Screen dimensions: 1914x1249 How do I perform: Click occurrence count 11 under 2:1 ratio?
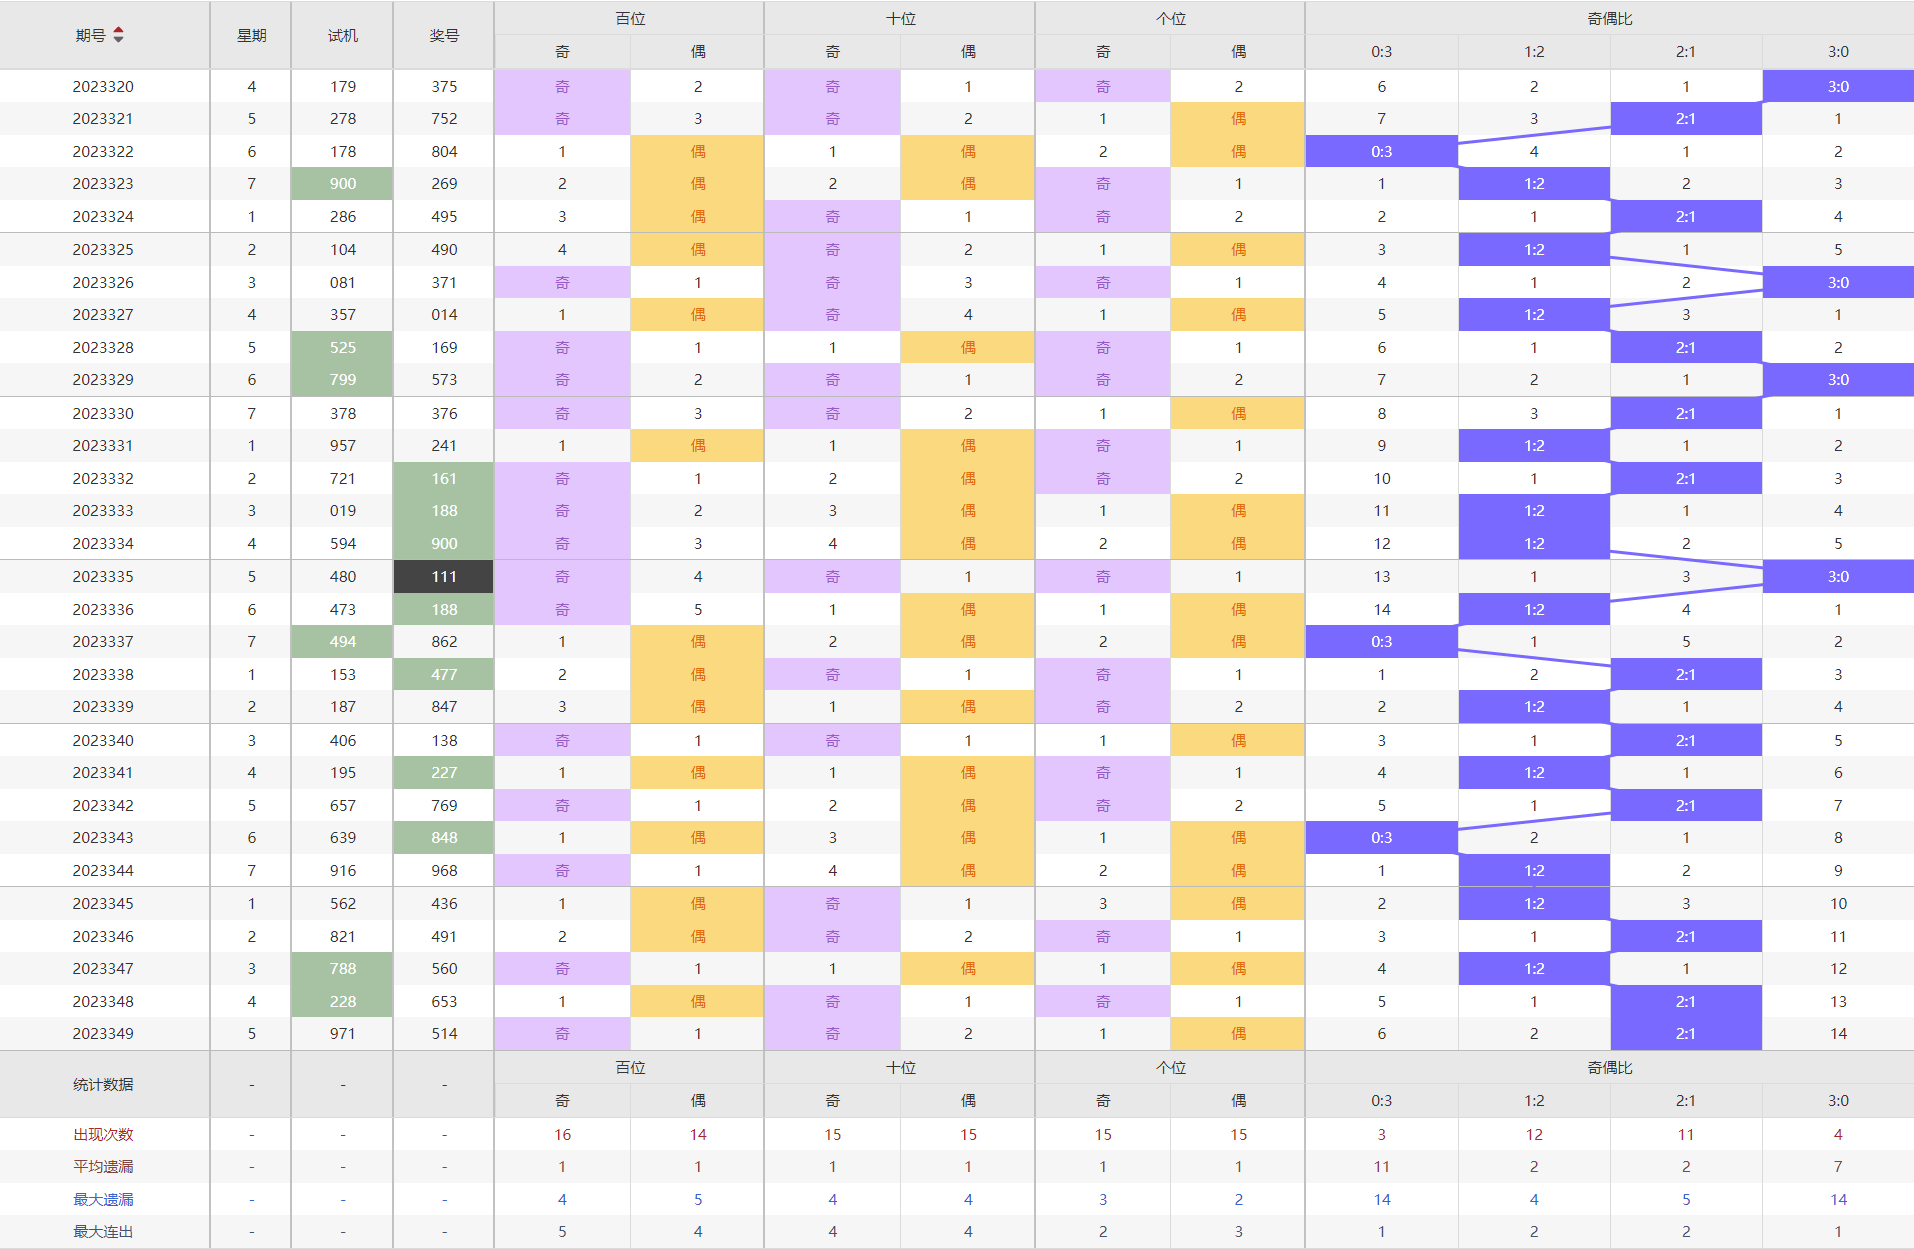[x=1686, y=1135]
